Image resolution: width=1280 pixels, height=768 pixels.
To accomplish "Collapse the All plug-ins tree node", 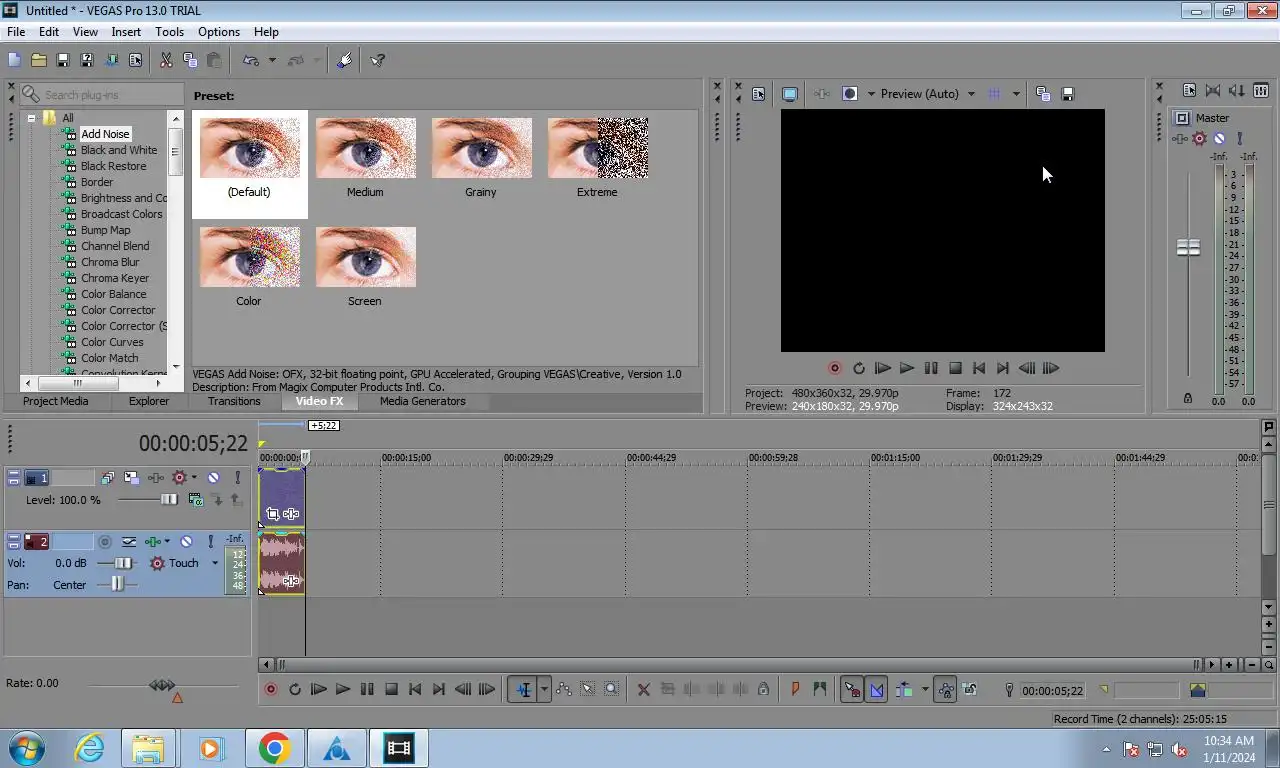I will [31, 118].
